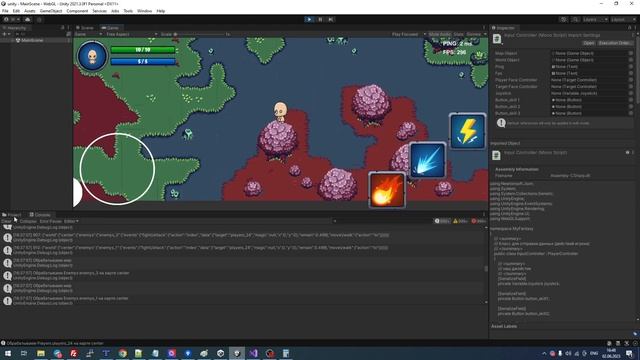Open the Play Focused dropdown
The image size is (640, 360).
pyautogui.click(x=409, y=34)
